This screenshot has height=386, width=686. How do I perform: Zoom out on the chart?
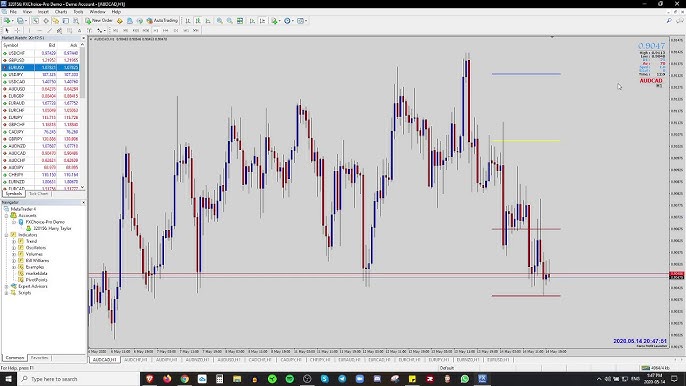[230, 21]
